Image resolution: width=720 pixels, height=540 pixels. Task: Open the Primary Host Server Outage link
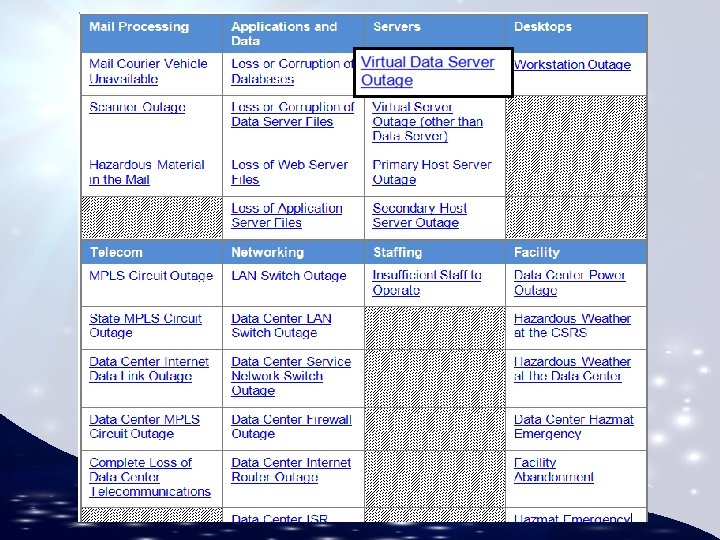[432, 172]
